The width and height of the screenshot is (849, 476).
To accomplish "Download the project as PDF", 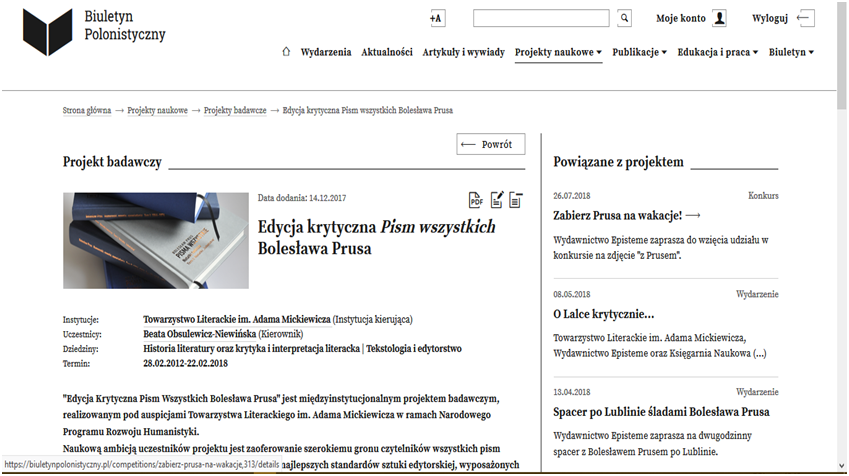I will [x=476, y=200].
